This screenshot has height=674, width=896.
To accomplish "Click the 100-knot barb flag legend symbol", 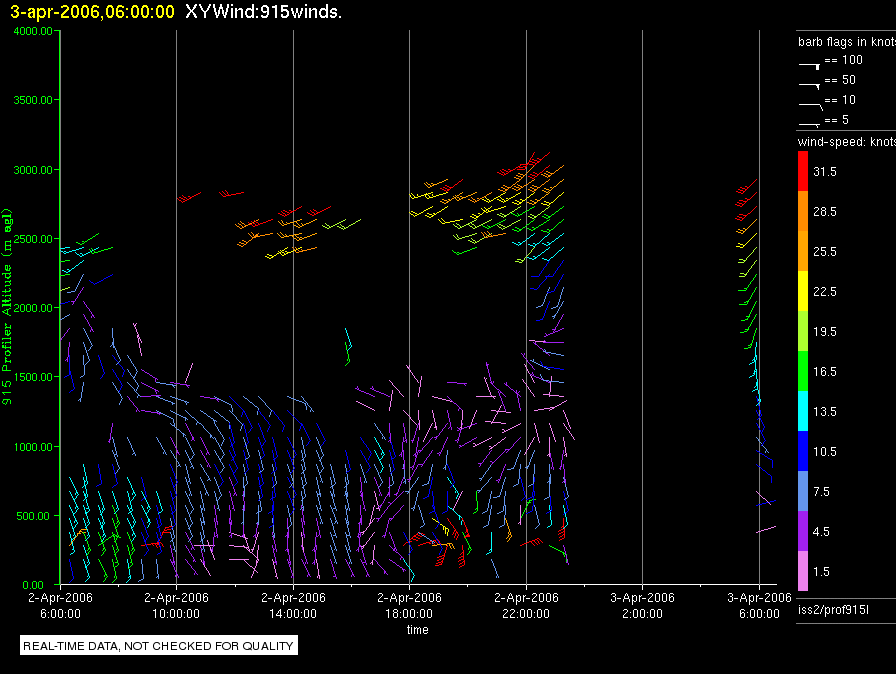I will coord(809,66).
